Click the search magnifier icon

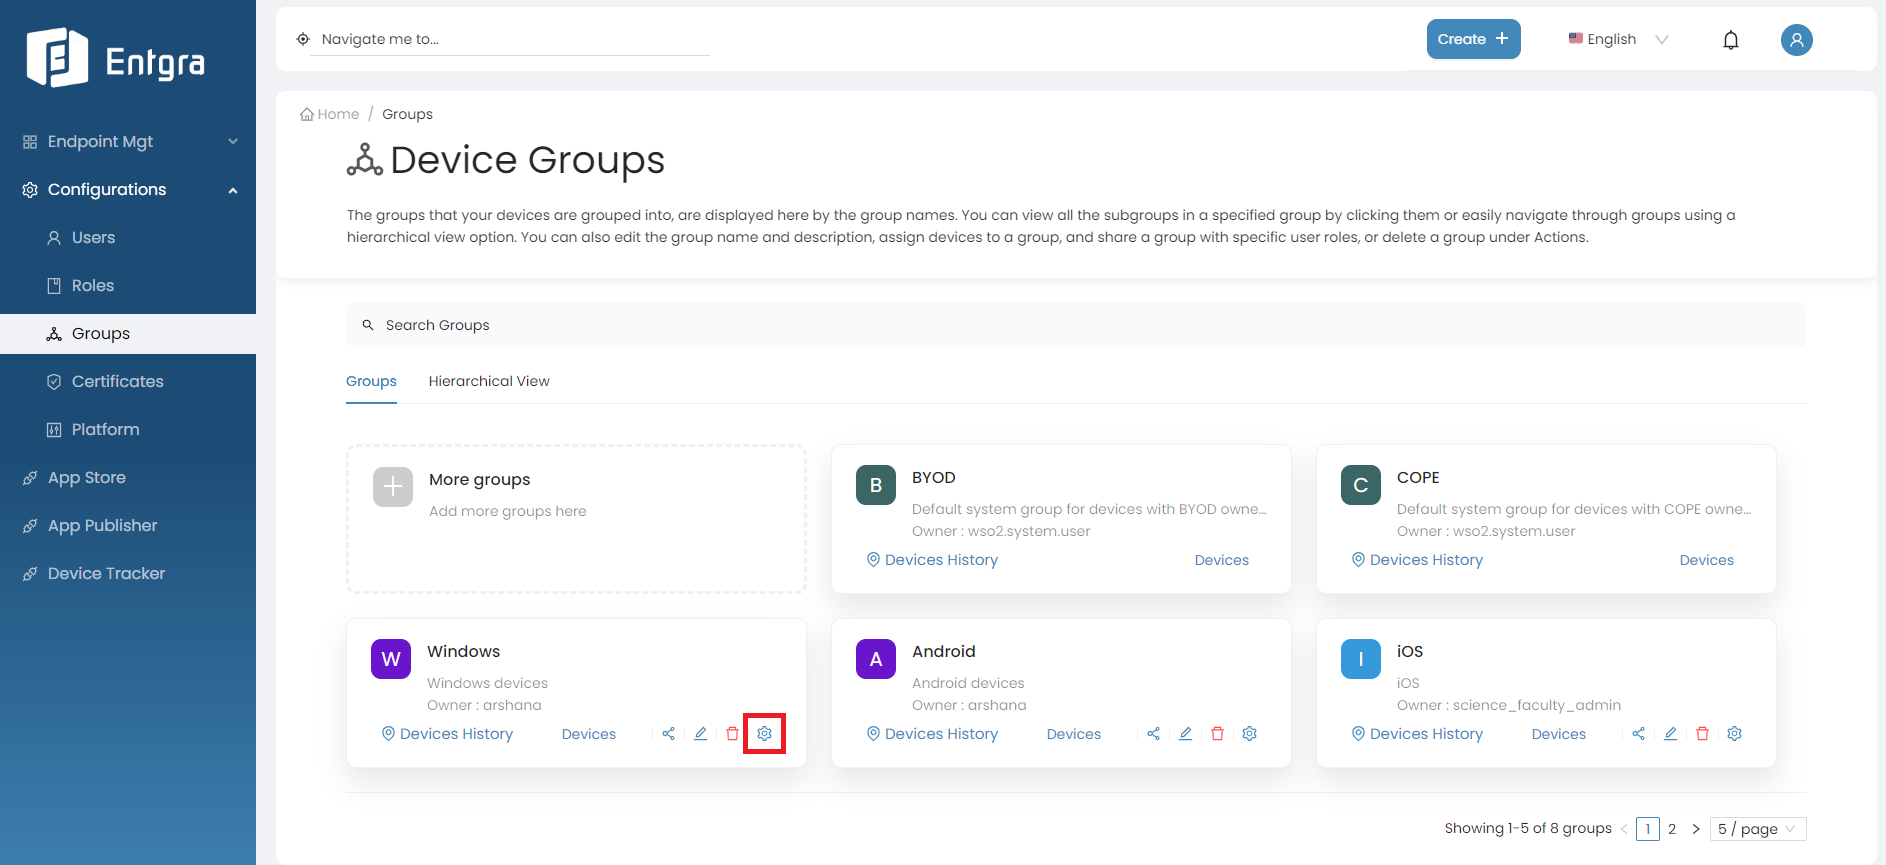(368, 325)
